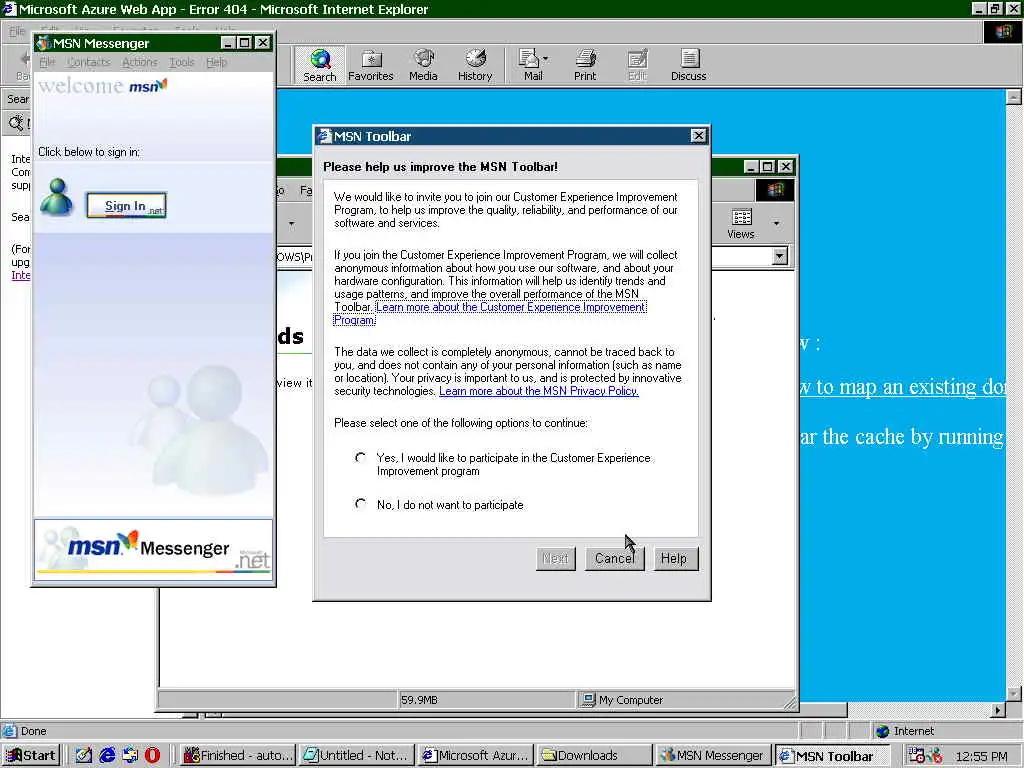This screenshot has height=768, width=1024.
Task: Click the first quick launch notepad icon
Action: pyautogui.click(x=84, y=755)
